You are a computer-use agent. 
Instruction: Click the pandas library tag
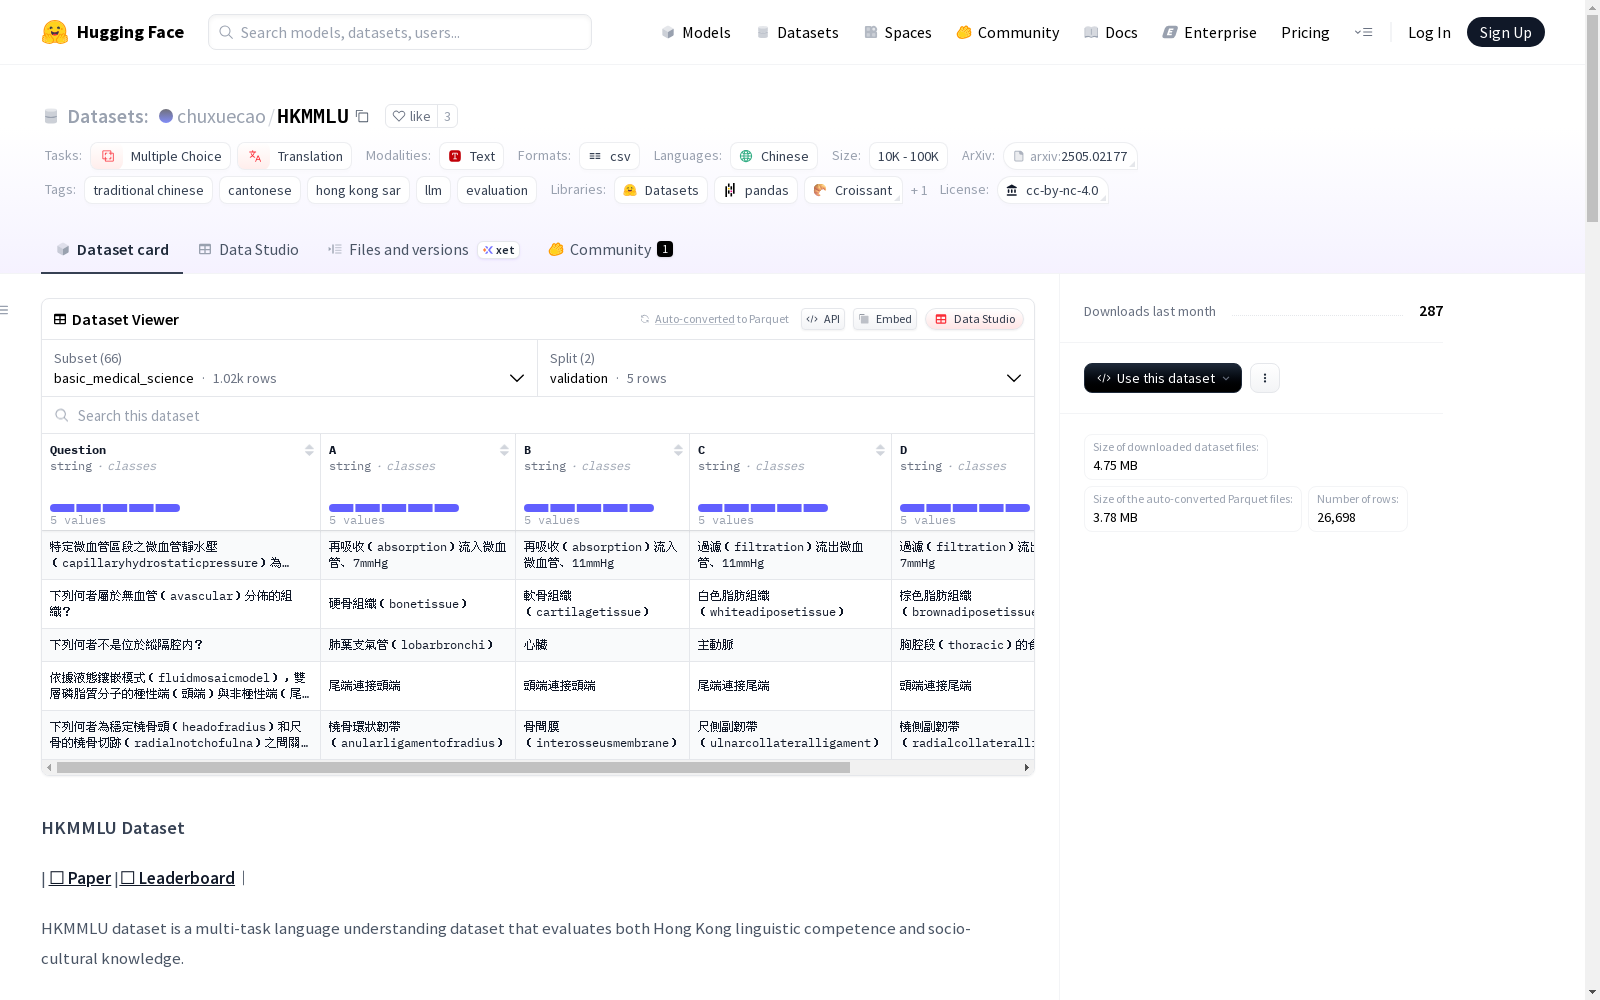(x=756, y=190)
